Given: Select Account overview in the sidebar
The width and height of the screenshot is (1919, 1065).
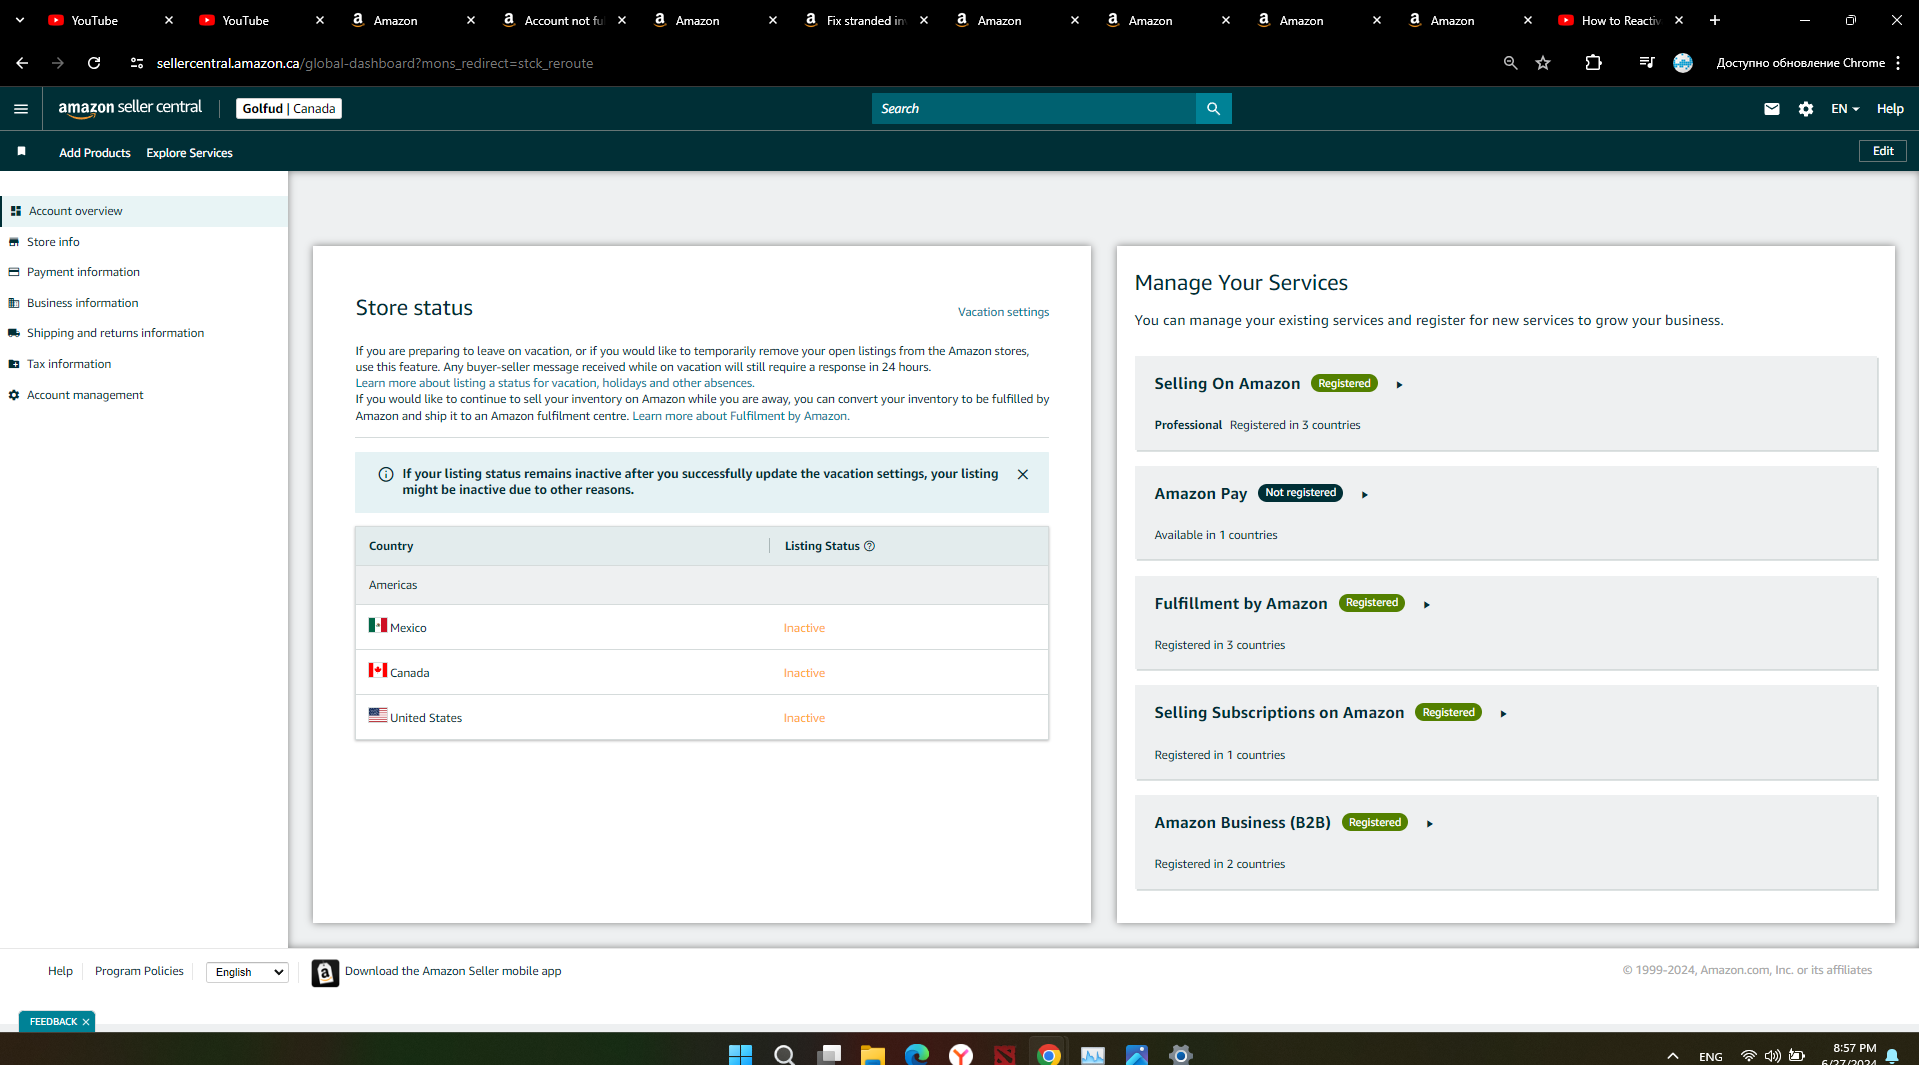Looking at the screenshot, I should [145, 211].
